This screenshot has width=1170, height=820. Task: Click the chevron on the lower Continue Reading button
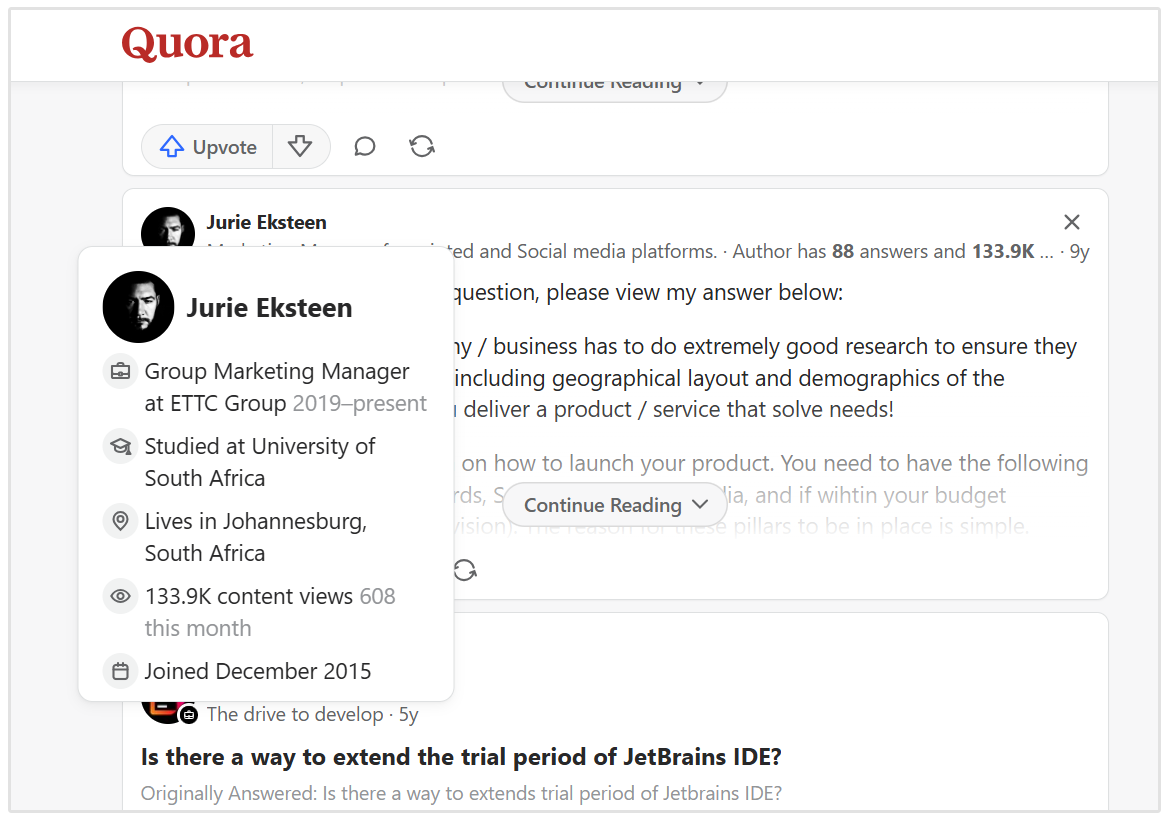click(x=700, y=505)
